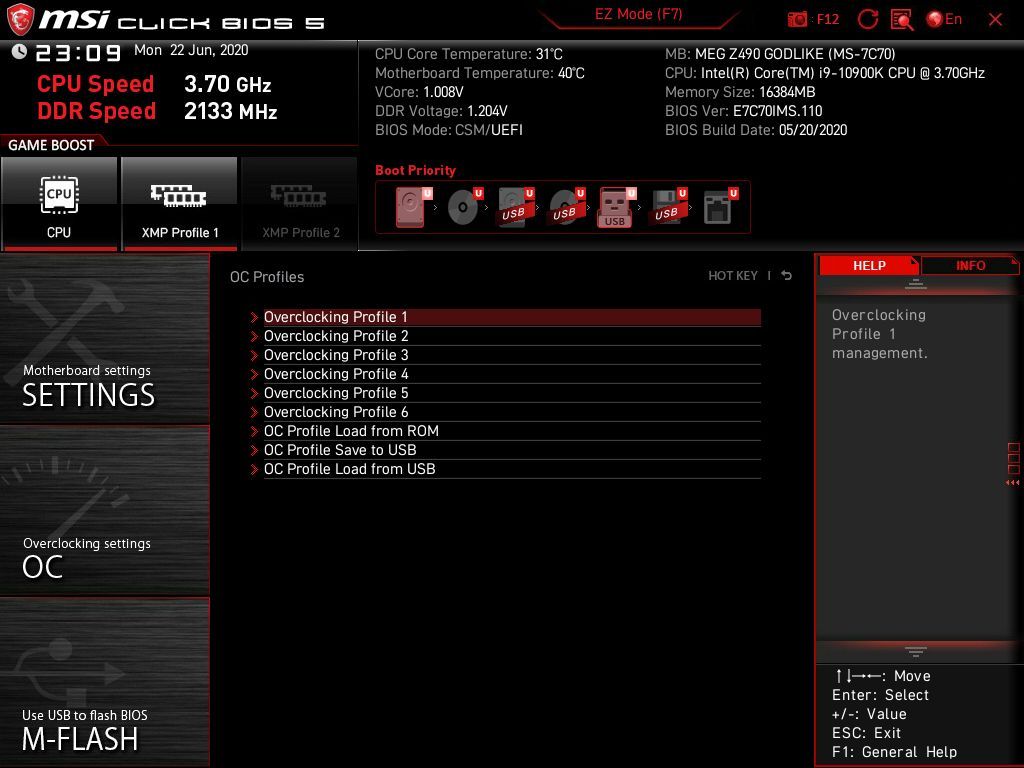
Task: Click the clock icon beside the time
Action: point(19,51)
